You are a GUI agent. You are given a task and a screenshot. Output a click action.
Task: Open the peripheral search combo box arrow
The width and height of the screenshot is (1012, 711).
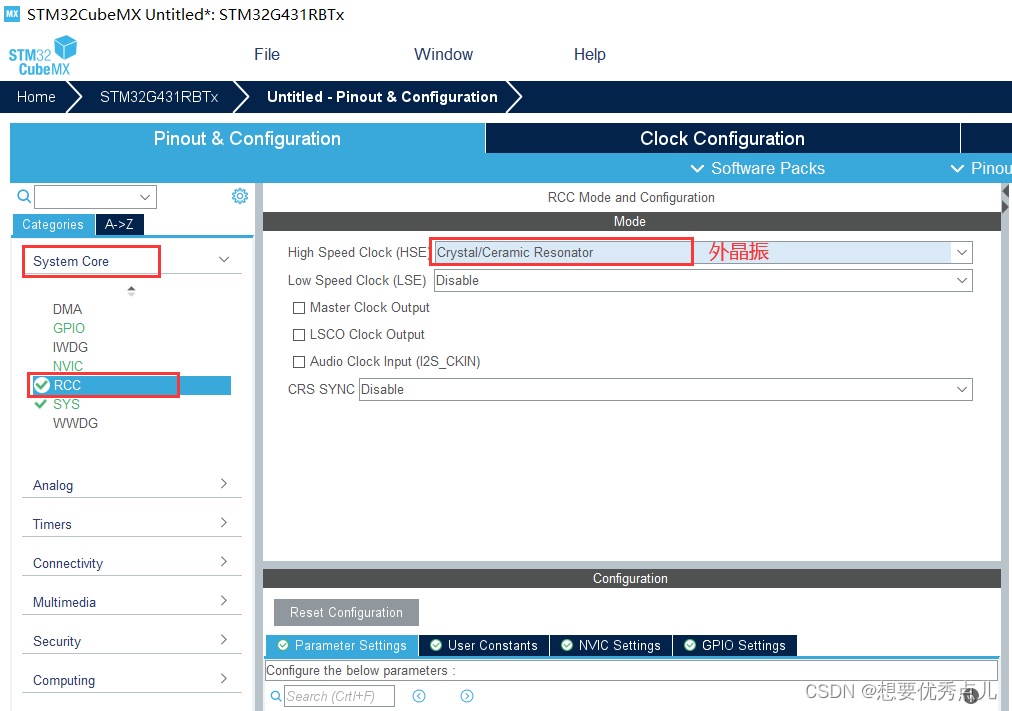pyautogui.click(x=145, y=197)
